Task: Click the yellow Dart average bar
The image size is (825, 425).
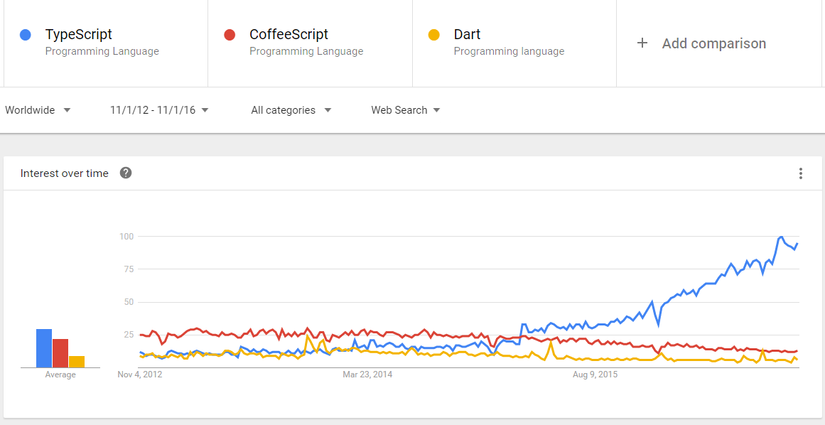Action: pos(77,361)
